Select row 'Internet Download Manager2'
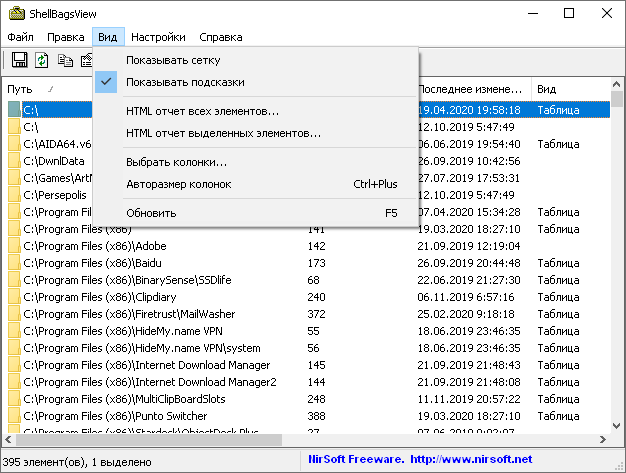The width and height of the screenshot is (626, 473). tap(307, 382)
